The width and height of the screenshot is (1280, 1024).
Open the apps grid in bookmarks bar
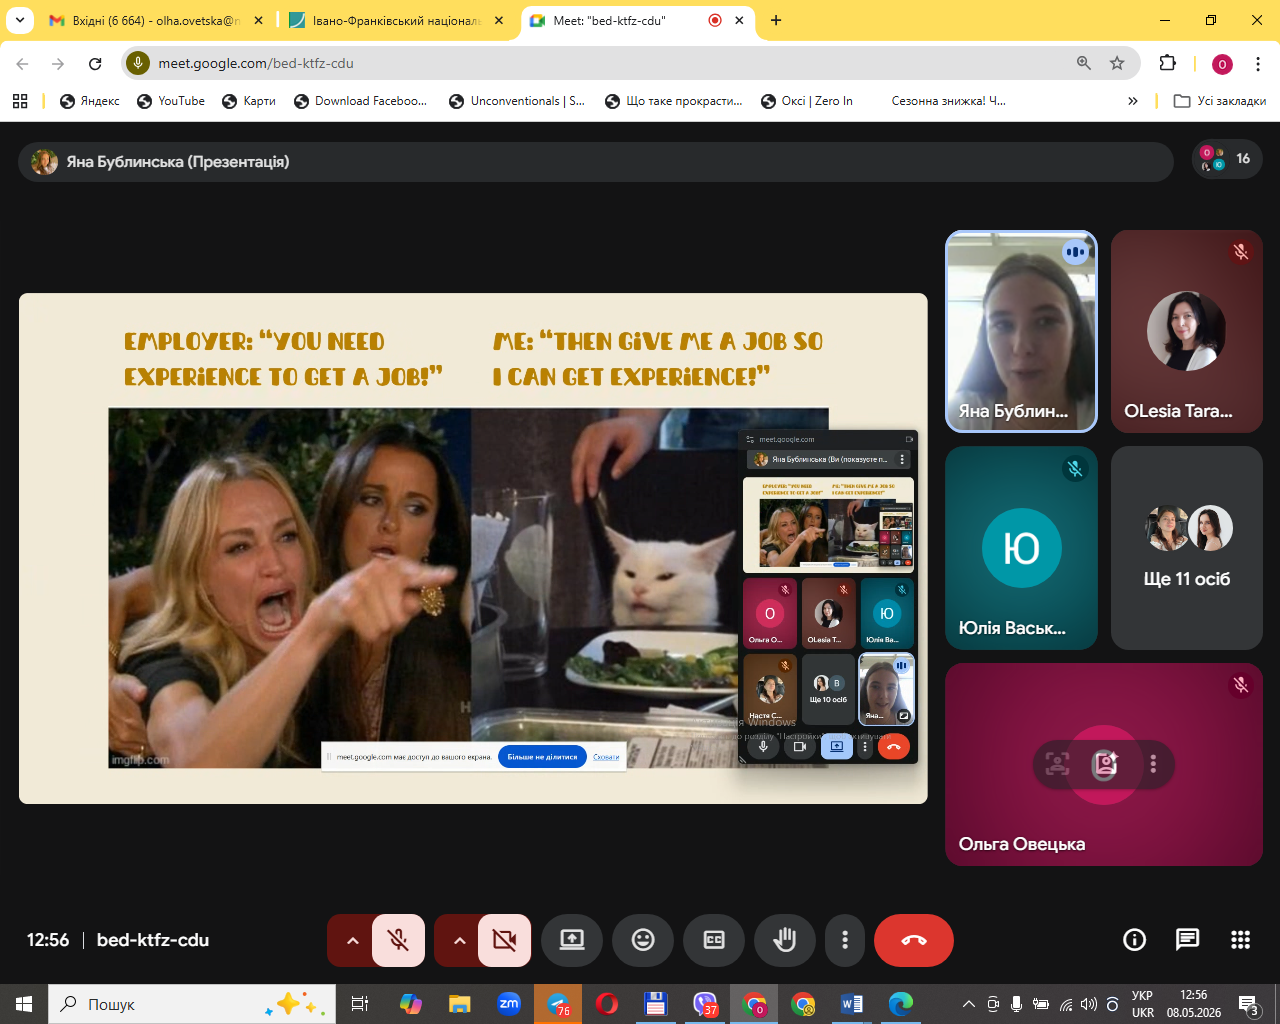point(20,101)
